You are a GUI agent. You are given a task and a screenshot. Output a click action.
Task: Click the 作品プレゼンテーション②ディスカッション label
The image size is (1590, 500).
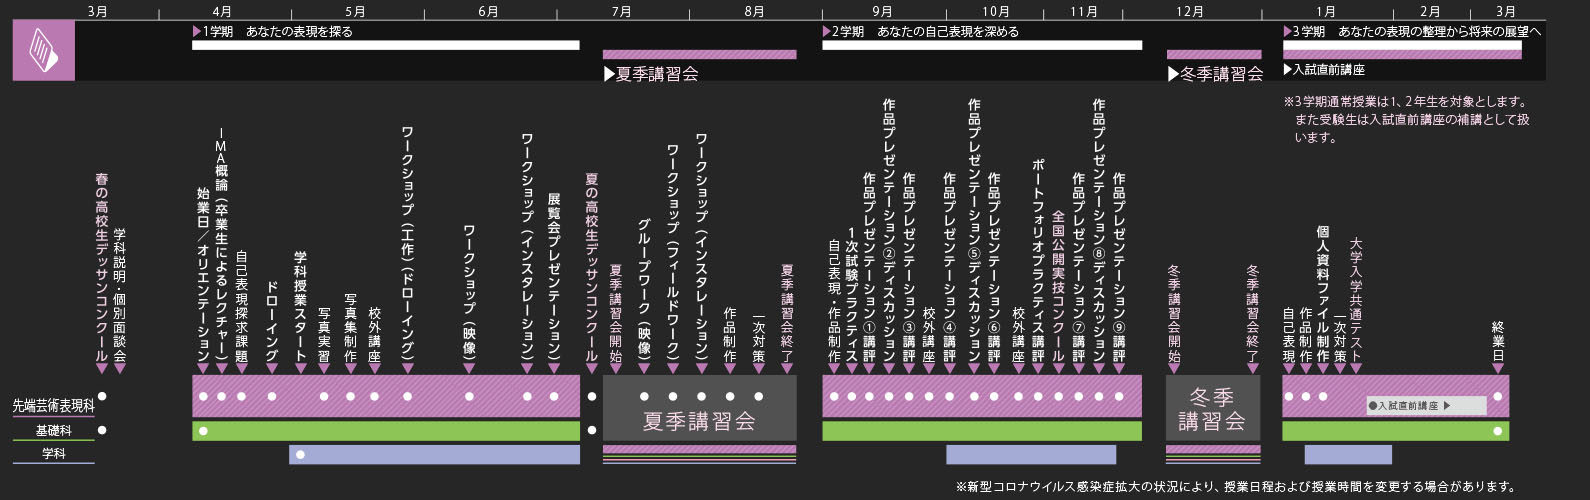click(x=888, y=231)
